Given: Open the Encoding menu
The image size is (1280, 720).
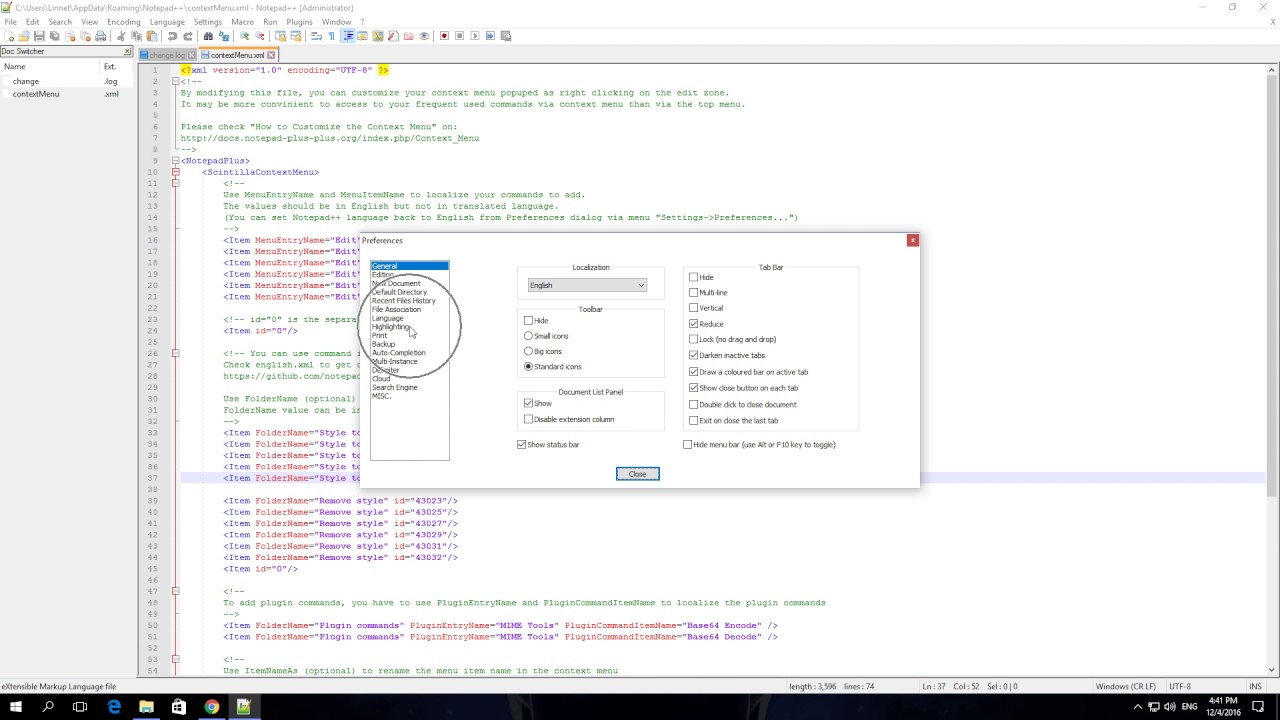Looking at the screenshot, I should click(x=123, y=21).
